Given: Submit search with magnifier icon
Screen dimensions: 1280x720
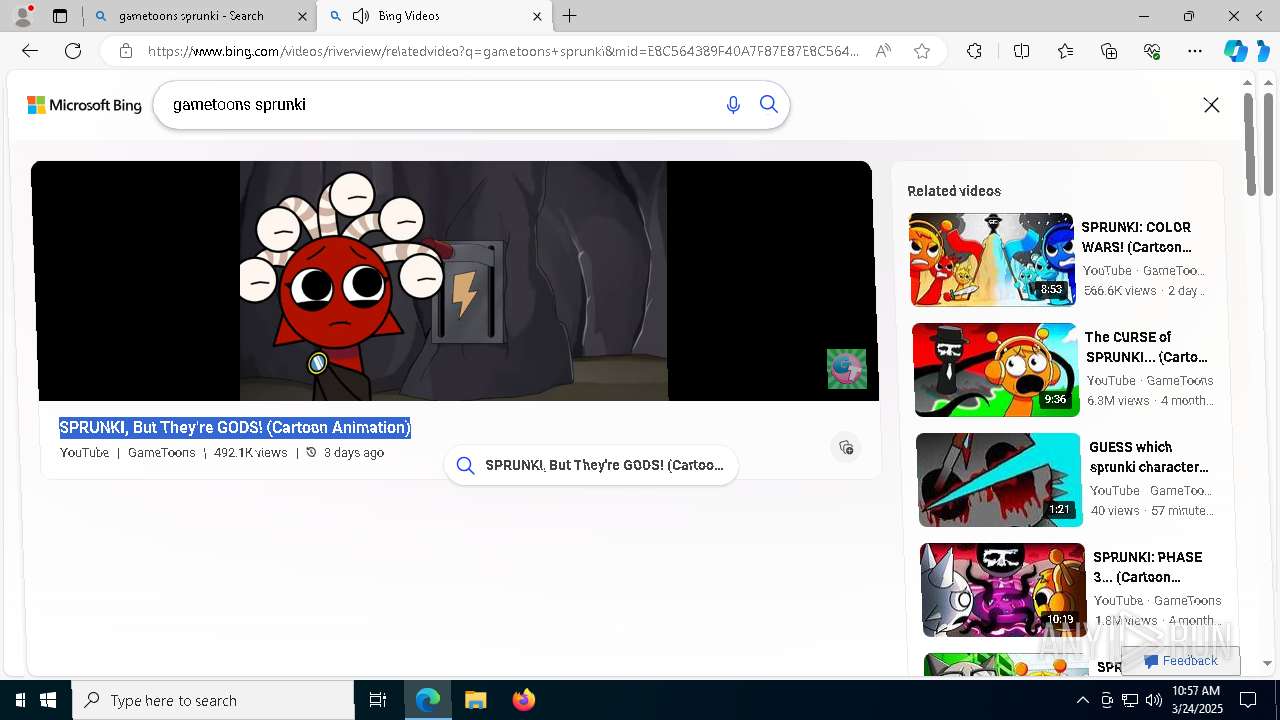Looking at the screenshot, I should point(769,104).
